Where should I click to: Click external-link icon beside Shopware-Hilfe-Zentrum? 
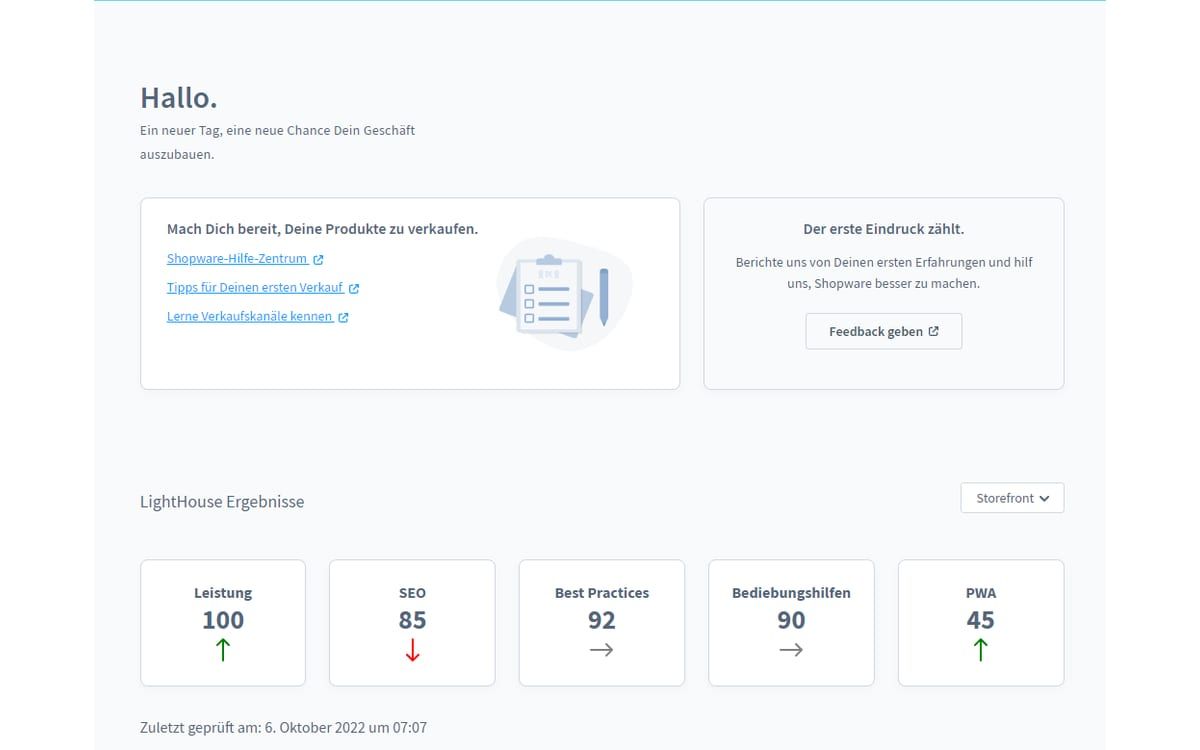click(318, 260)
